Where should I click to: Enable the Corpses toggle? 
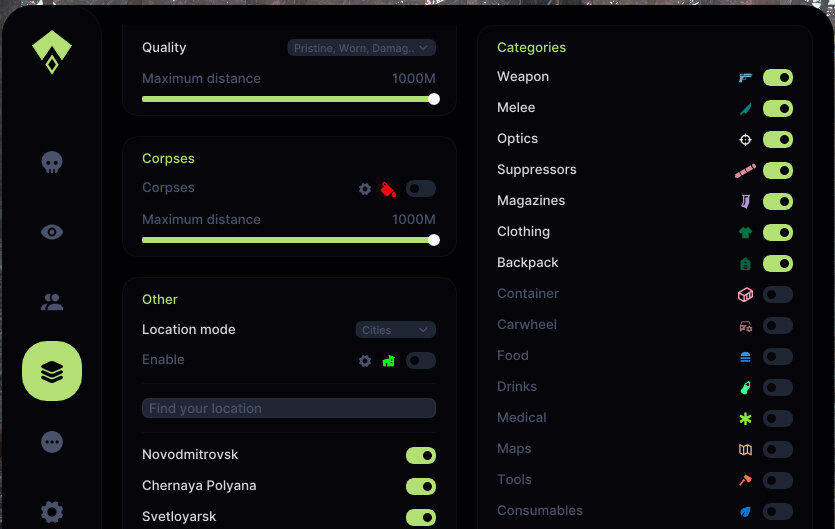pyautogui.click(x=421, y=189)
